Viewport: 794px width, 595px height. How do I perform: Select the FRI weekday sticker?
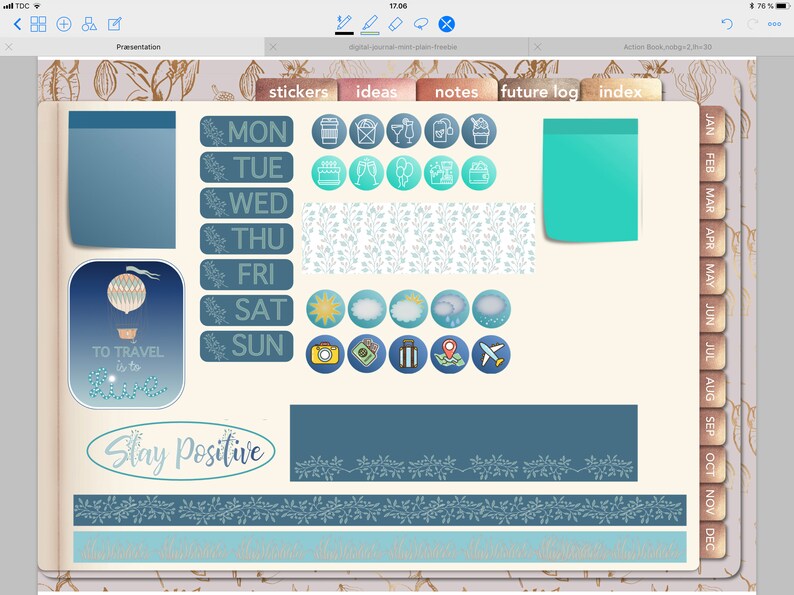click(247, 274)
